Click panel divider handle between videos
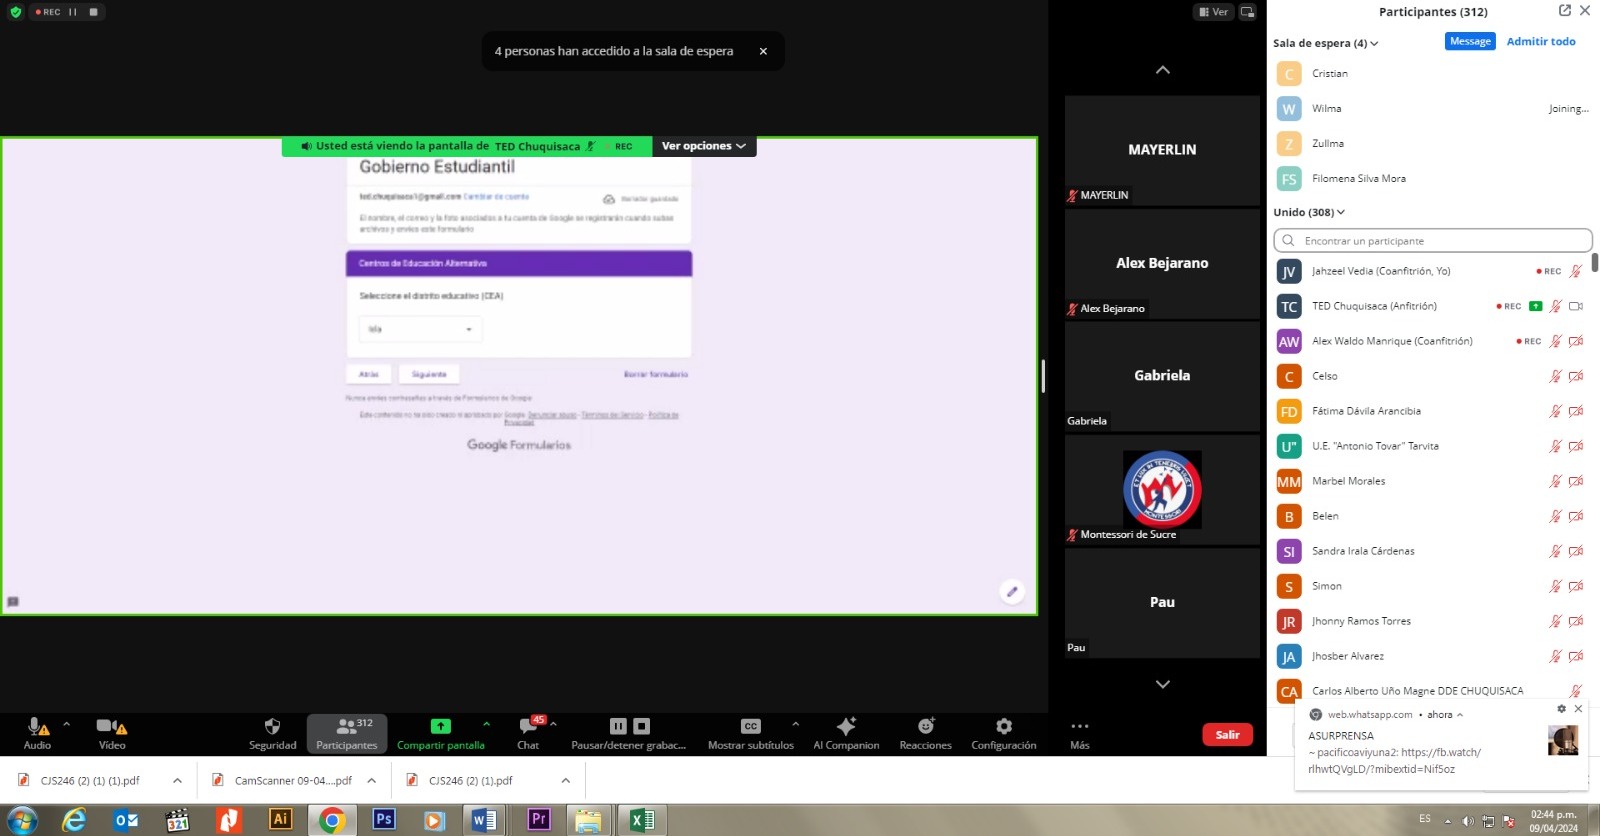Viewport: 1600px width, 836px height. (1043, 376)
